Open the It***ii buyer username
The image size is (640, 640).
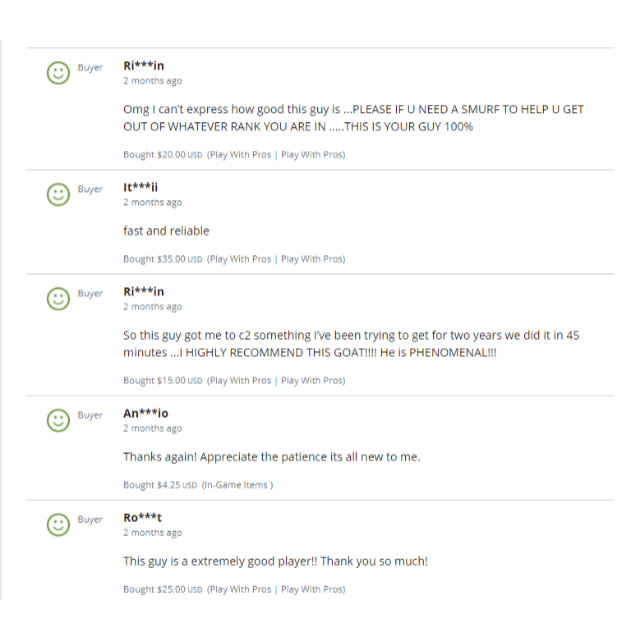coord(140,187)
